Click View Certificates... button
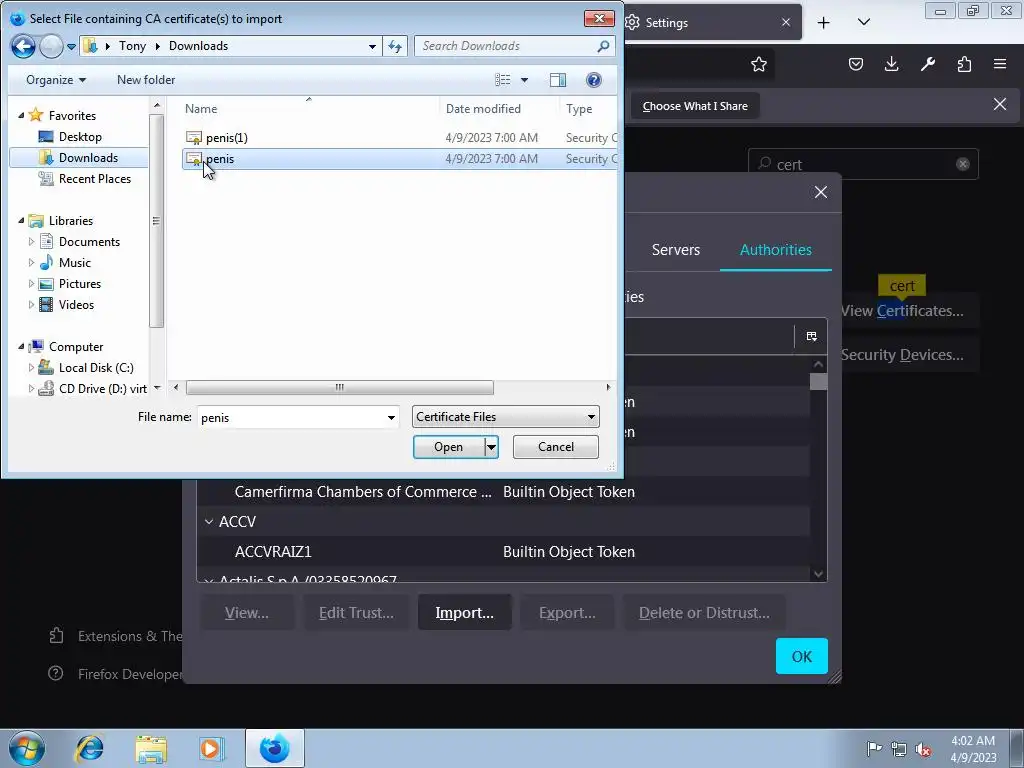The height and width of the screenshot is (768, 1024). [902, 311]
